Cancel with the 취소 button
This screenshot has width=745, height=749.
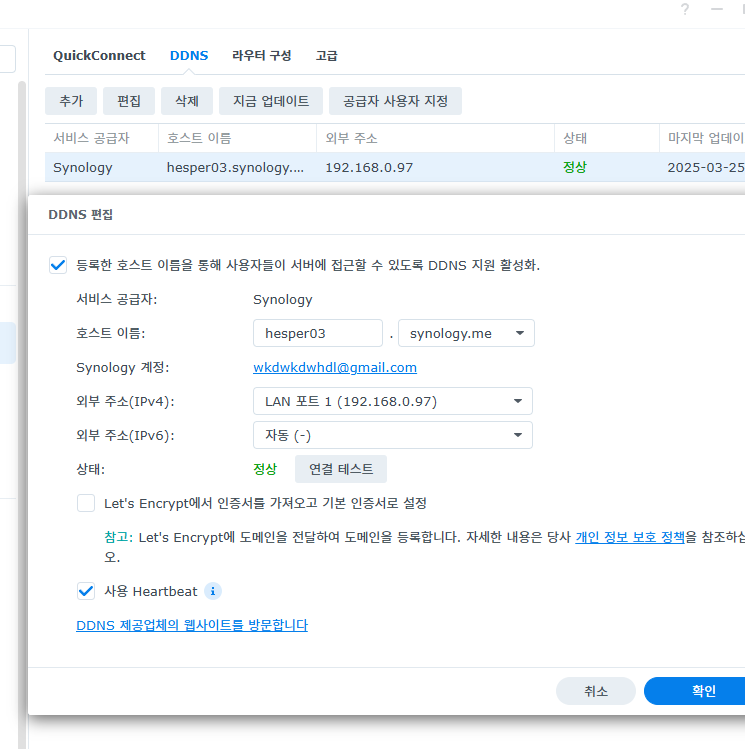pyautogui.click(x=596, y=691)
